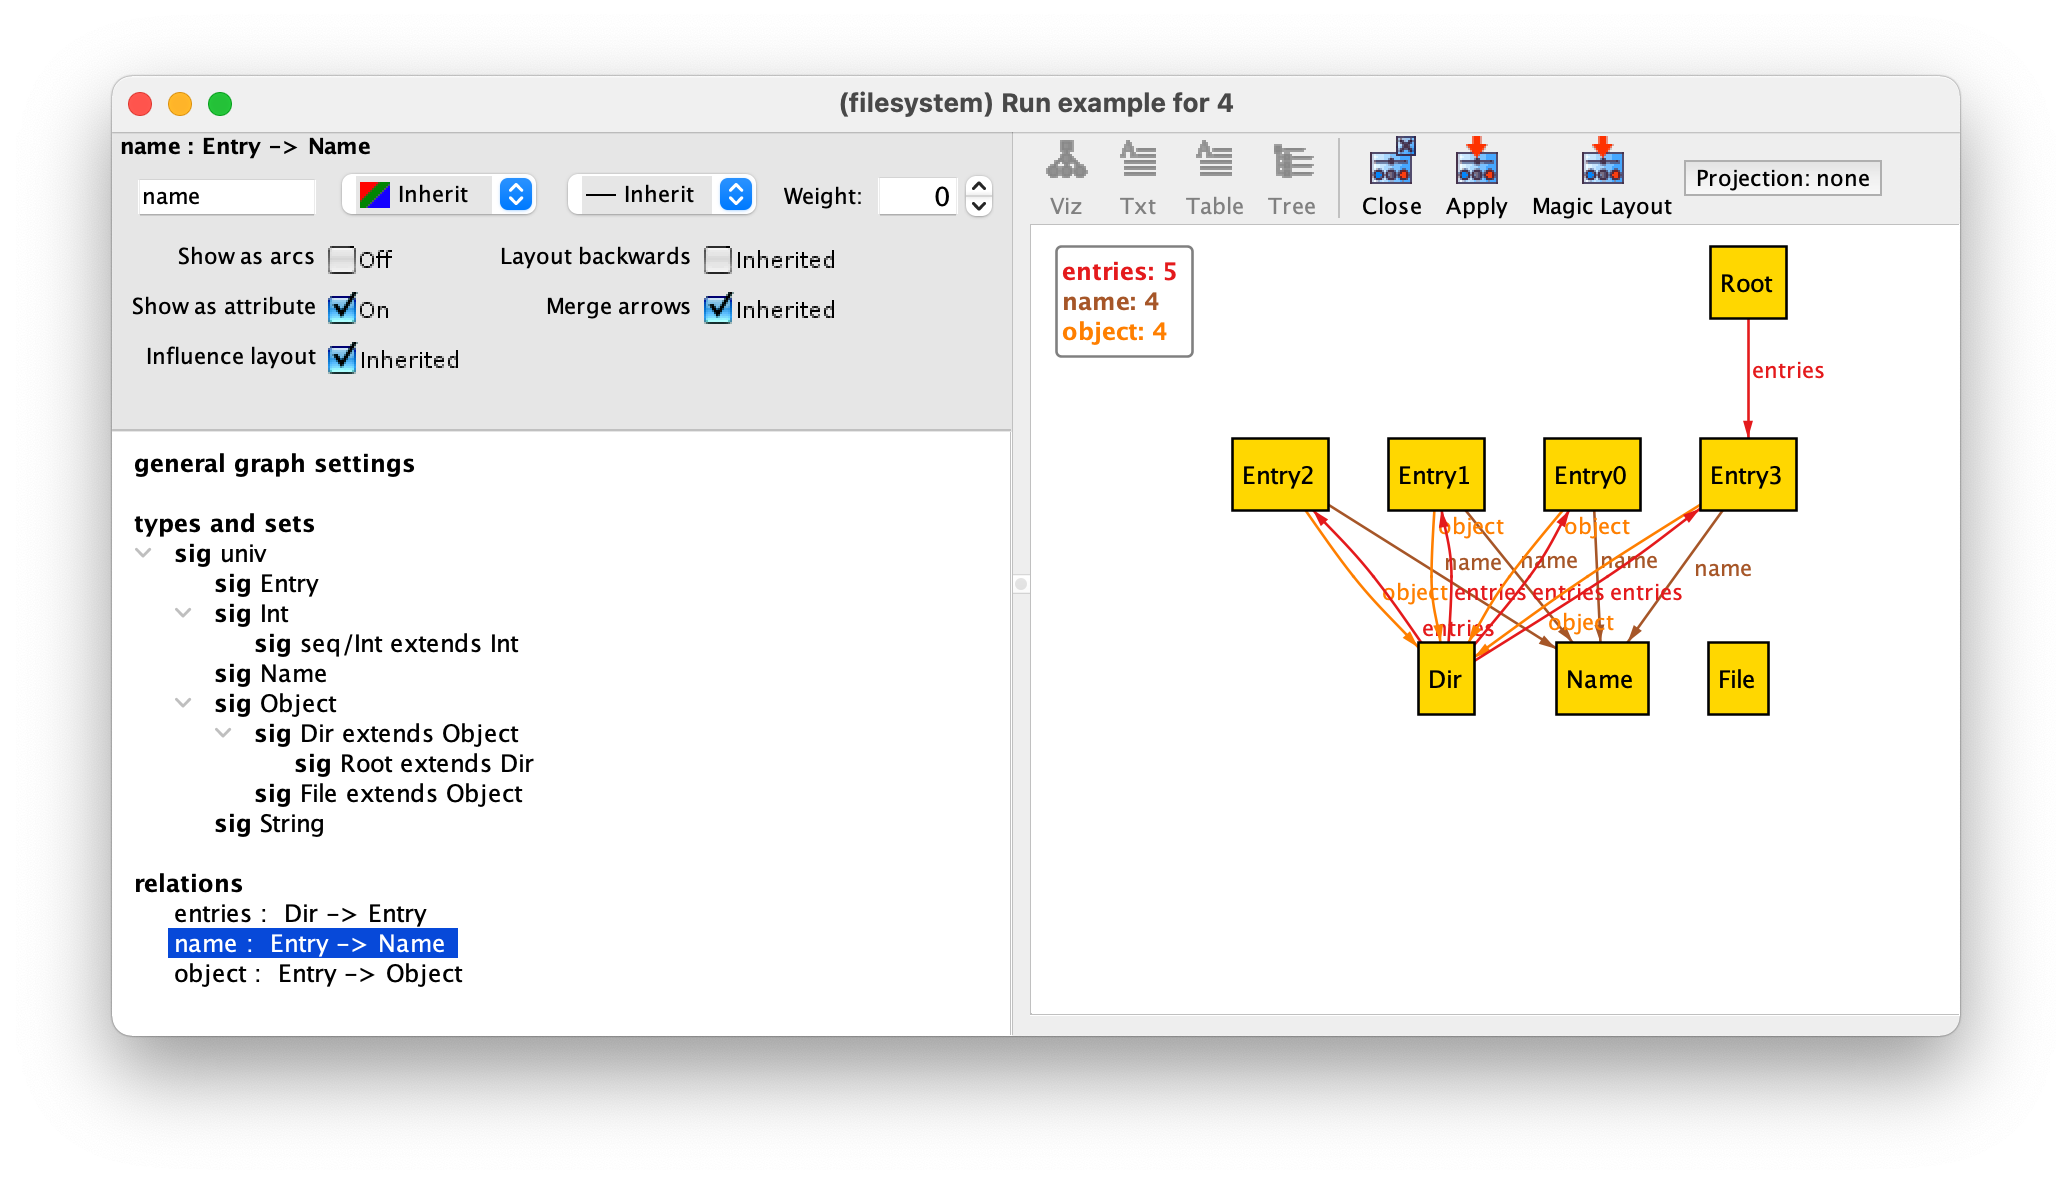Toggle Merge arrows checkbox
This screenshot has height=1184, width=2072.
718,308
